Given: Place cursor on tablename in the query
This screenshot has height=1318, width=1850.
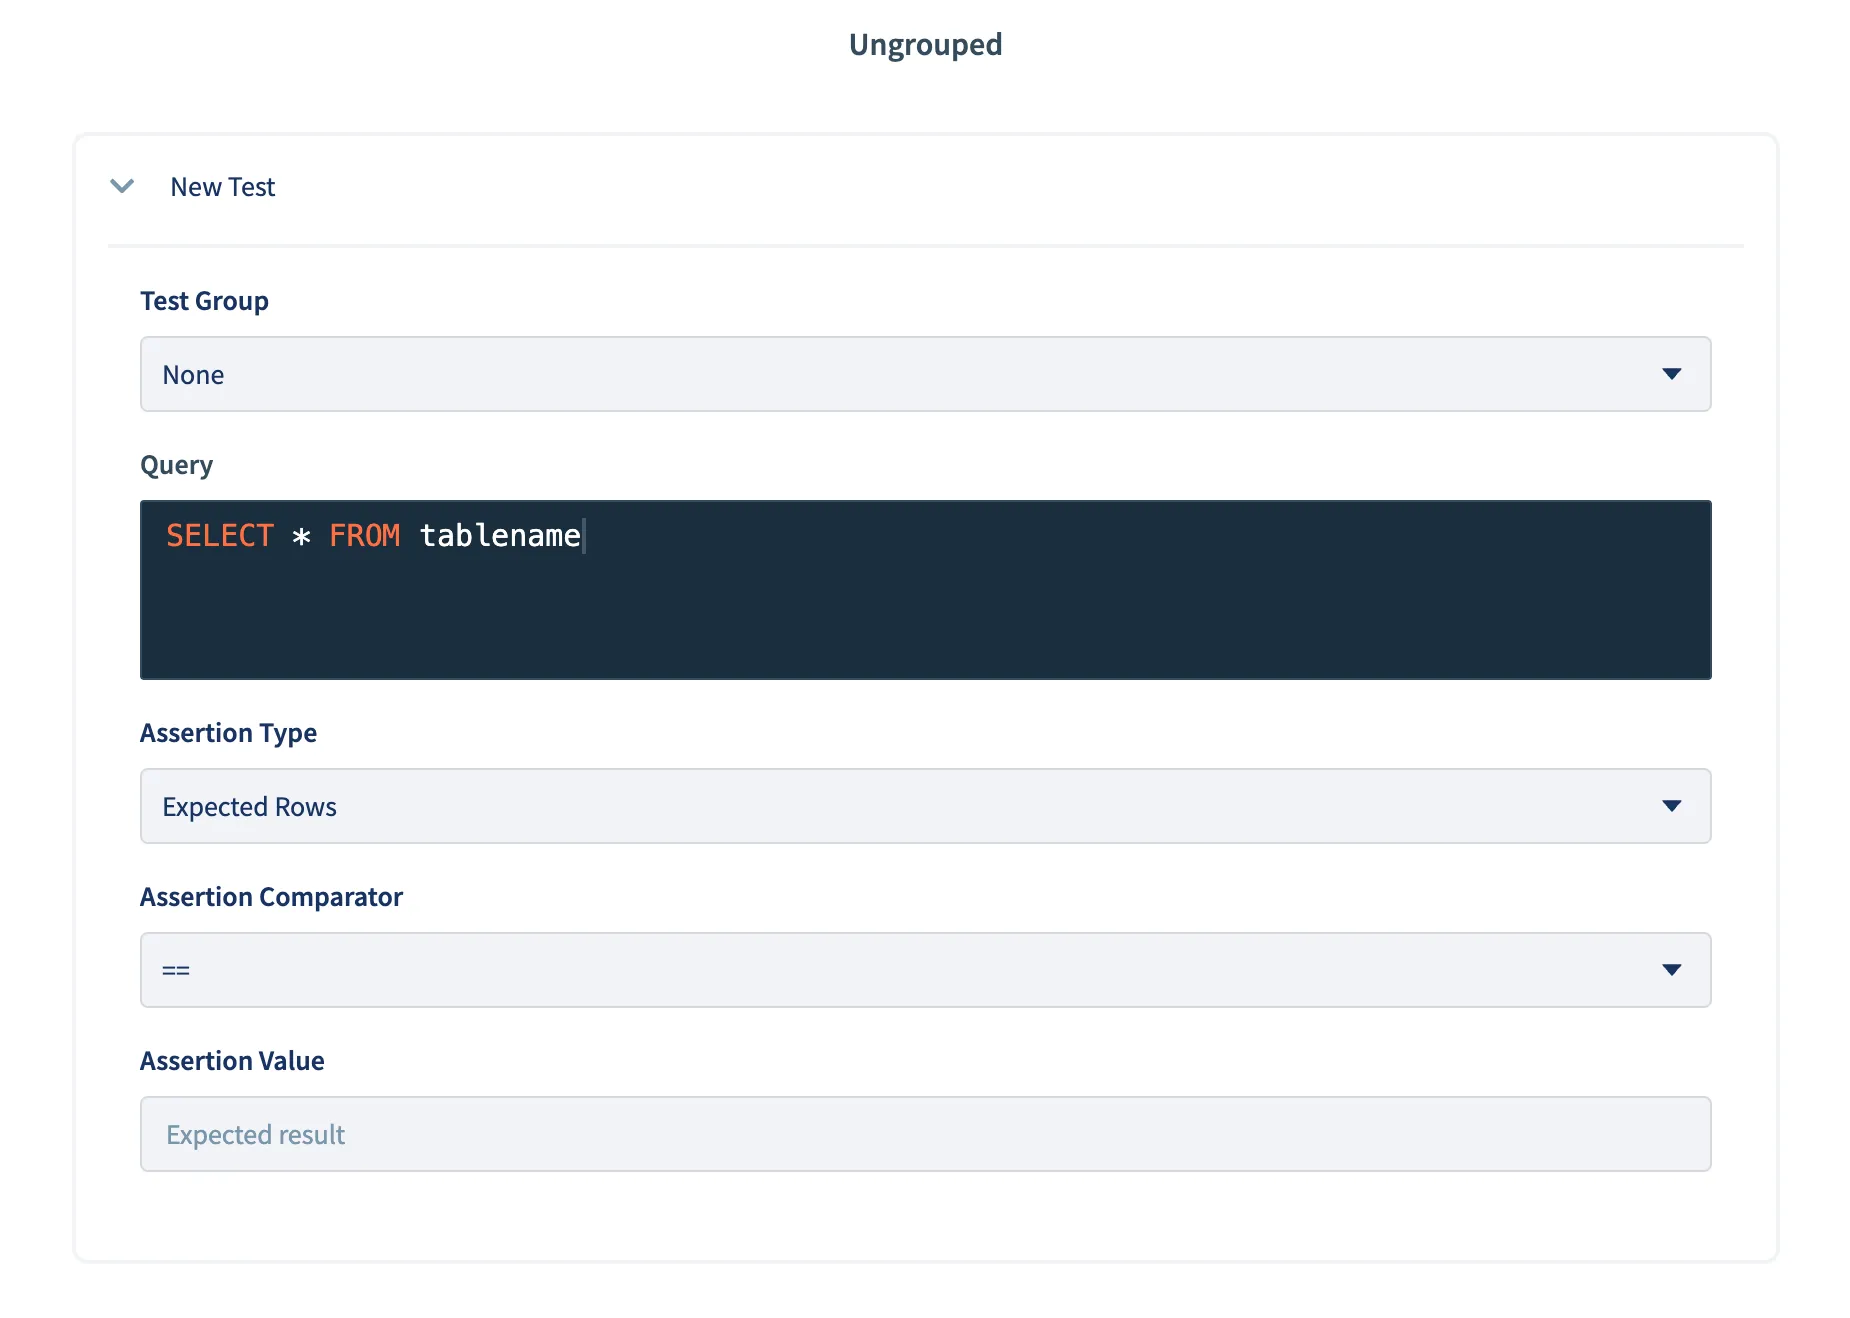Looking at the screenshot, I should point(499,536).
